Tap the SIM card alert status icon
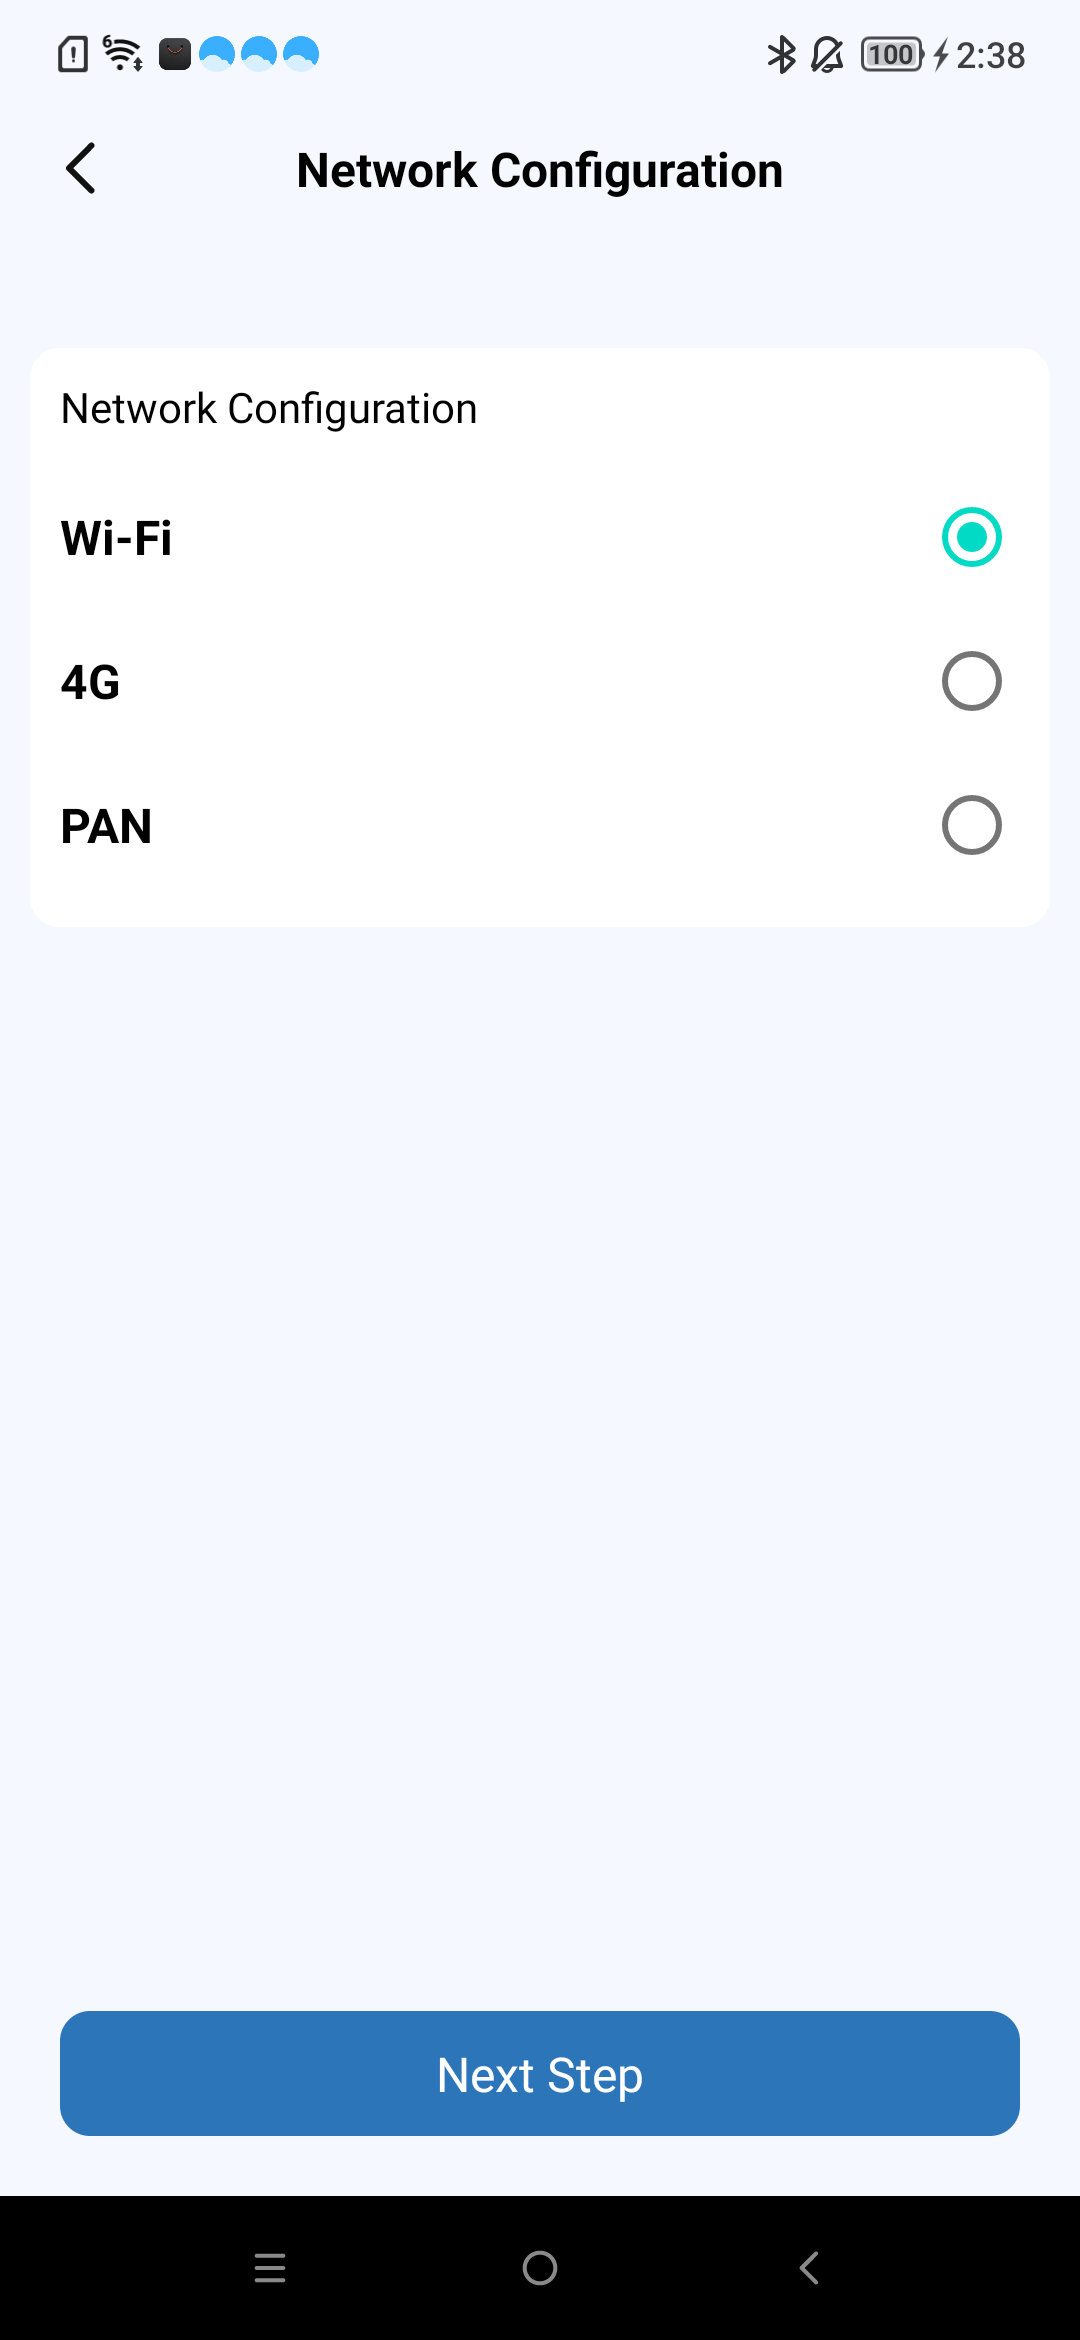 tap(73, 54)
